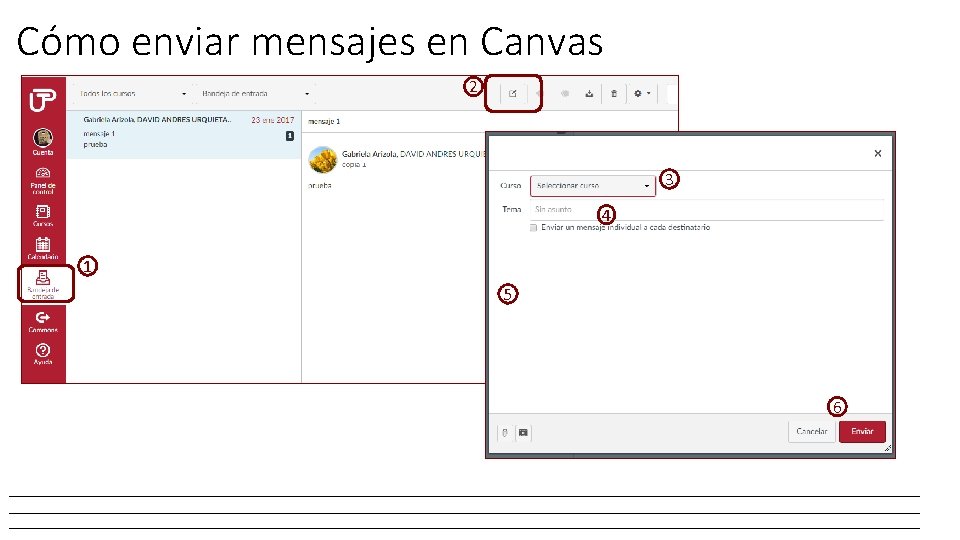Click the greyed-out reply arrow icon
960x540 pixels.
click(539, 94)
